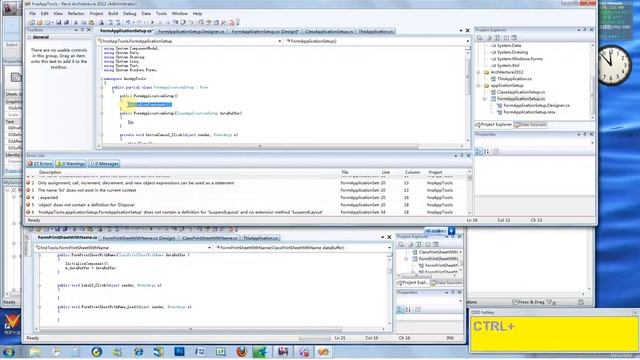This screenshot has width=640, height=360.
Task: Toggle the 0 Messages filter button
Action: (104, 164)
